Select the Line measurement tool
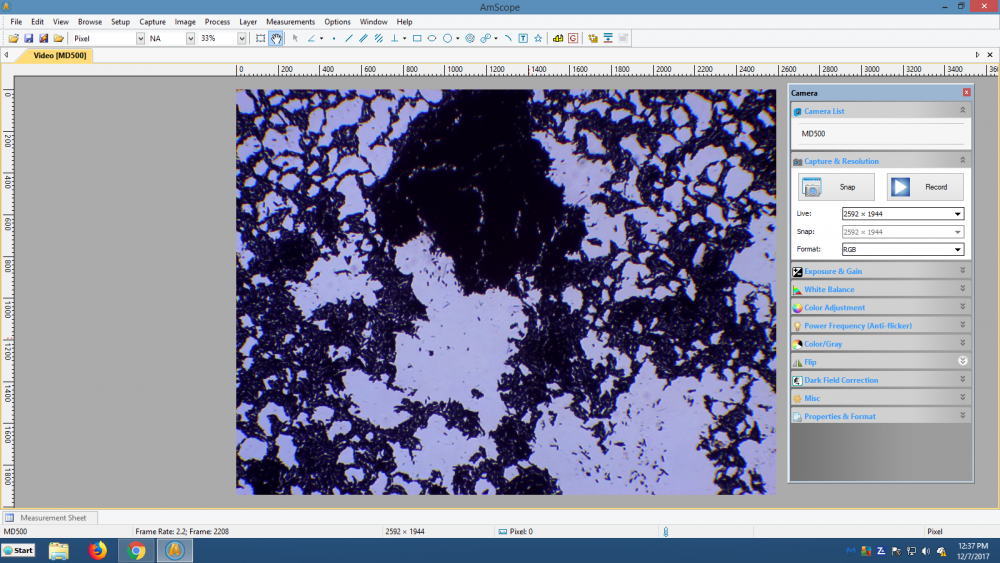 (x=348, y=38)
